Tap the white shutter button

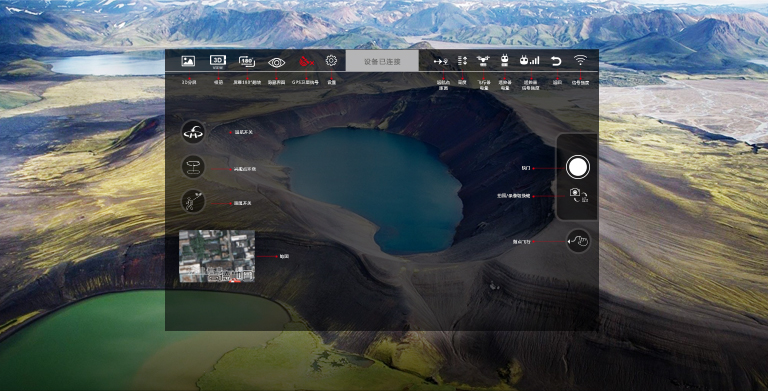click(578, 167)
